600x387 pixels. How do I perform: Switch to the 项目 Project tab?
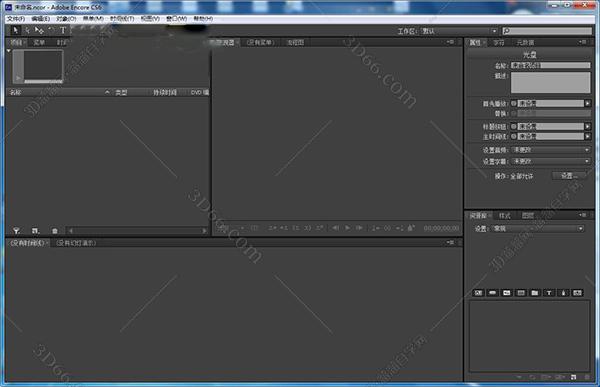16,42
